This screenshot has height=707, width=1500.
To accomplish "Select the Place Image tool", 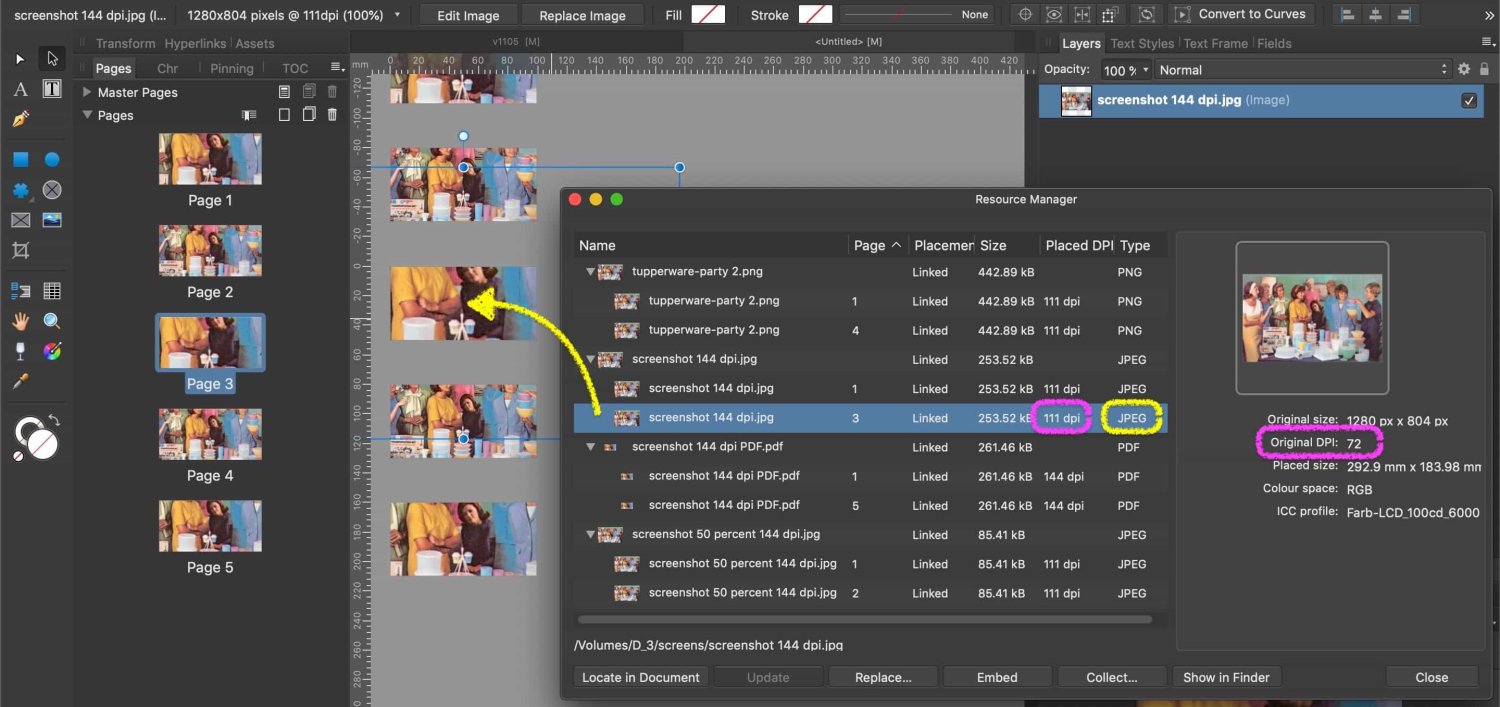I will [52, 220].
